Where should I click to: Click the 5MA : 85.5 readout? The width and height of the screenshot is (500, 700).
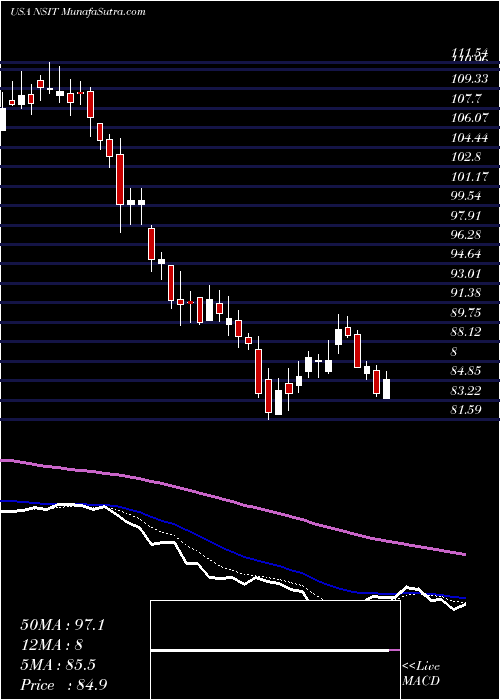click(58, 665)
